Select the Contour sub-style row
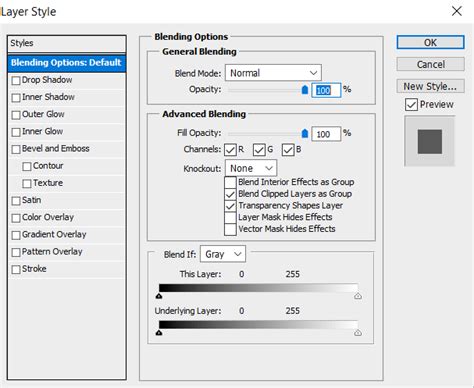474x388 pixels. [x=66, y=166]
